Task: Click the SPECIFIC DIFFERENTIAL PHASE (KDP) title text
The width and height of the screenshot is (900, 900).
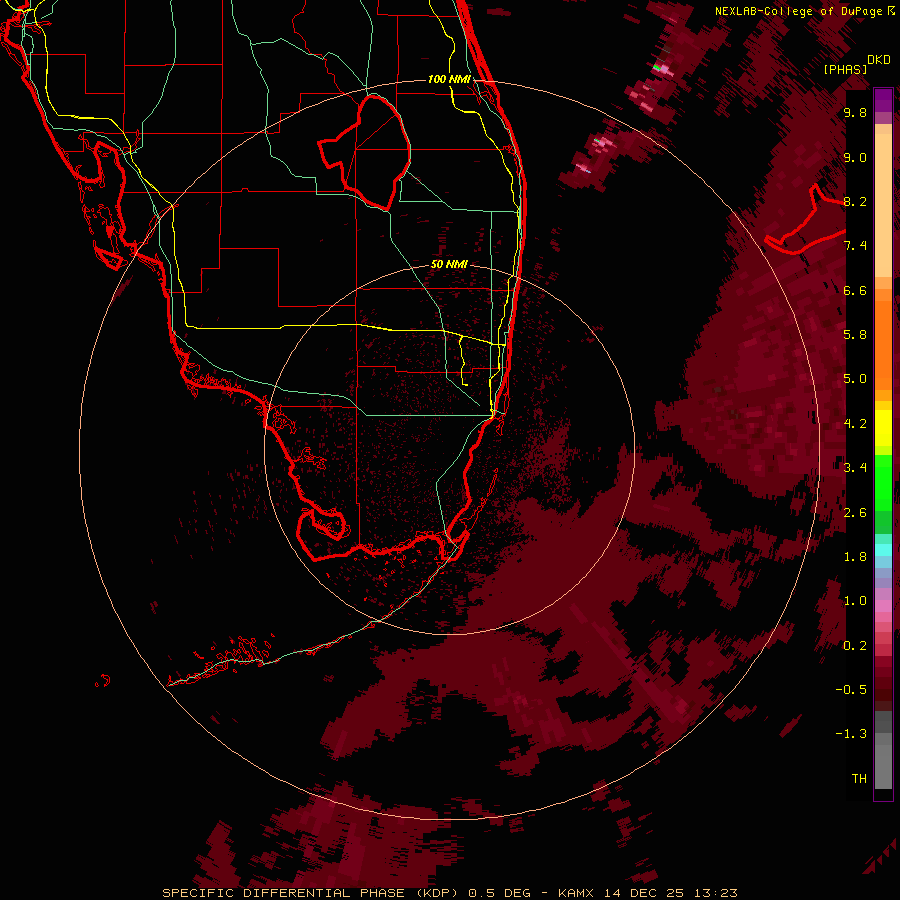Action: point(310,893)
